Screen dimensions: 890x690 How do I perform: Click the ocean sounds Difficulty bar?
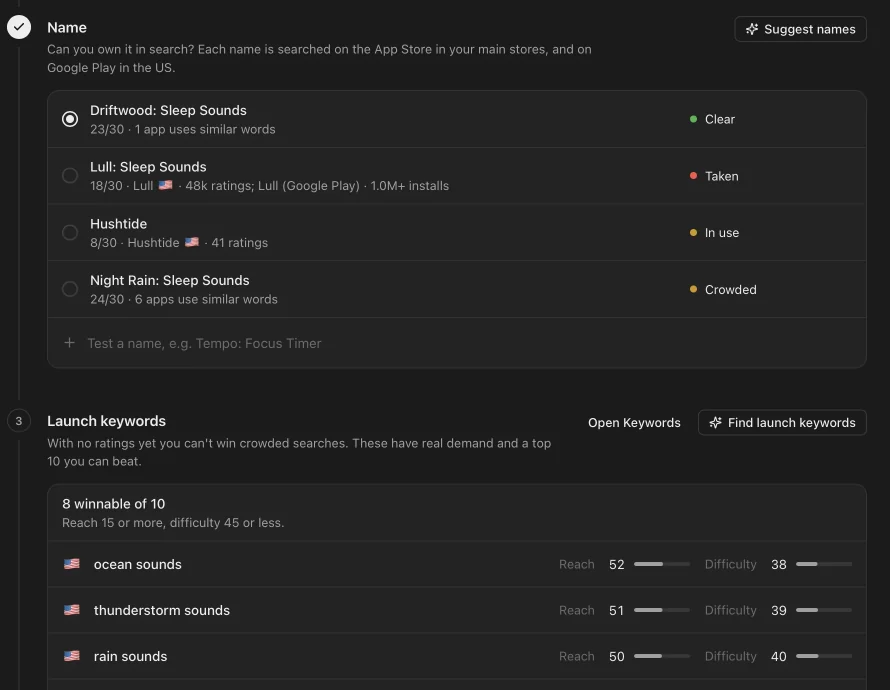[824, 564]
